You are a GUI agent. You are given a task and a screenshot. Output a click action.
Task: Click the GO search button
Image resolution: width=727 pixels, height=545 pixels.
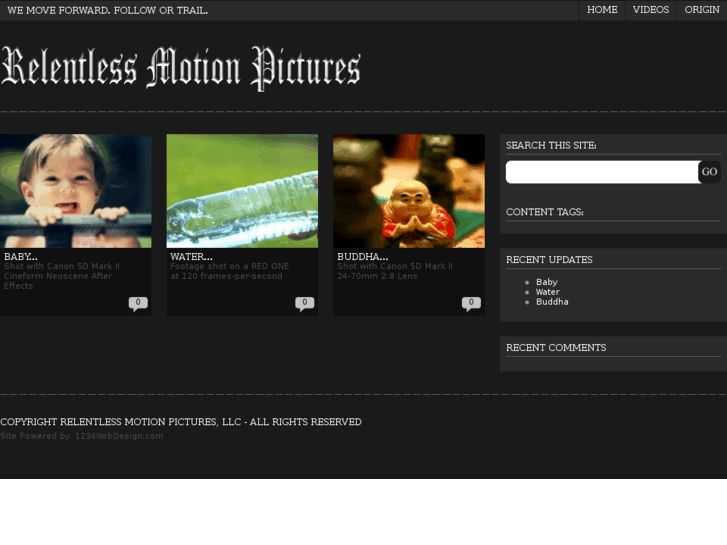709,172
